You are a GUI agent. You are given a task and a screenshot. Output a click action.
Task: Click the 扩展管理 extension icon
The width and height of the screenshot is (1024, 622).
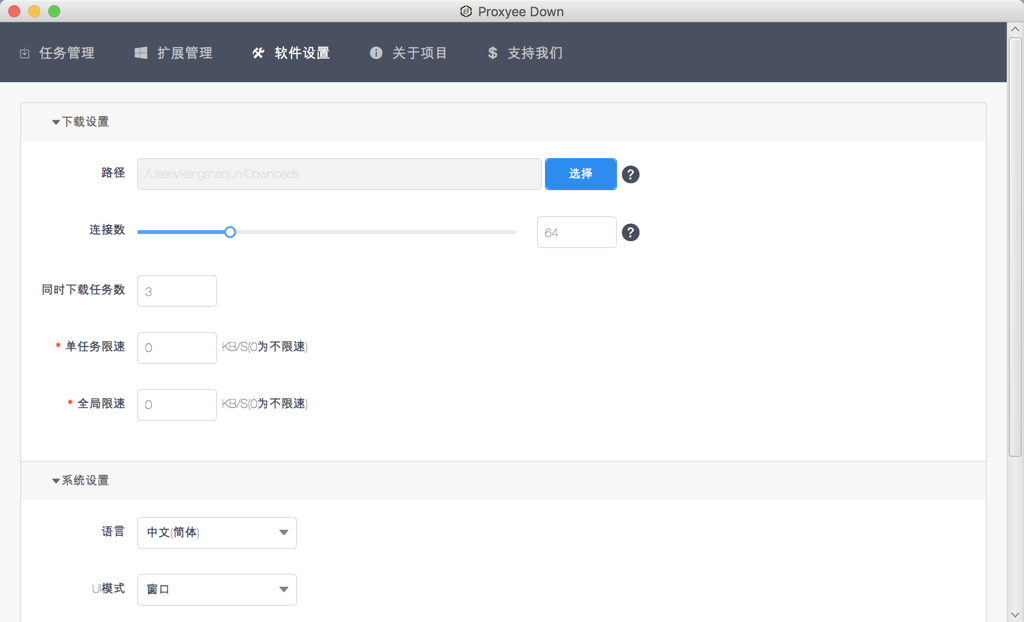(x=140, y=53)
